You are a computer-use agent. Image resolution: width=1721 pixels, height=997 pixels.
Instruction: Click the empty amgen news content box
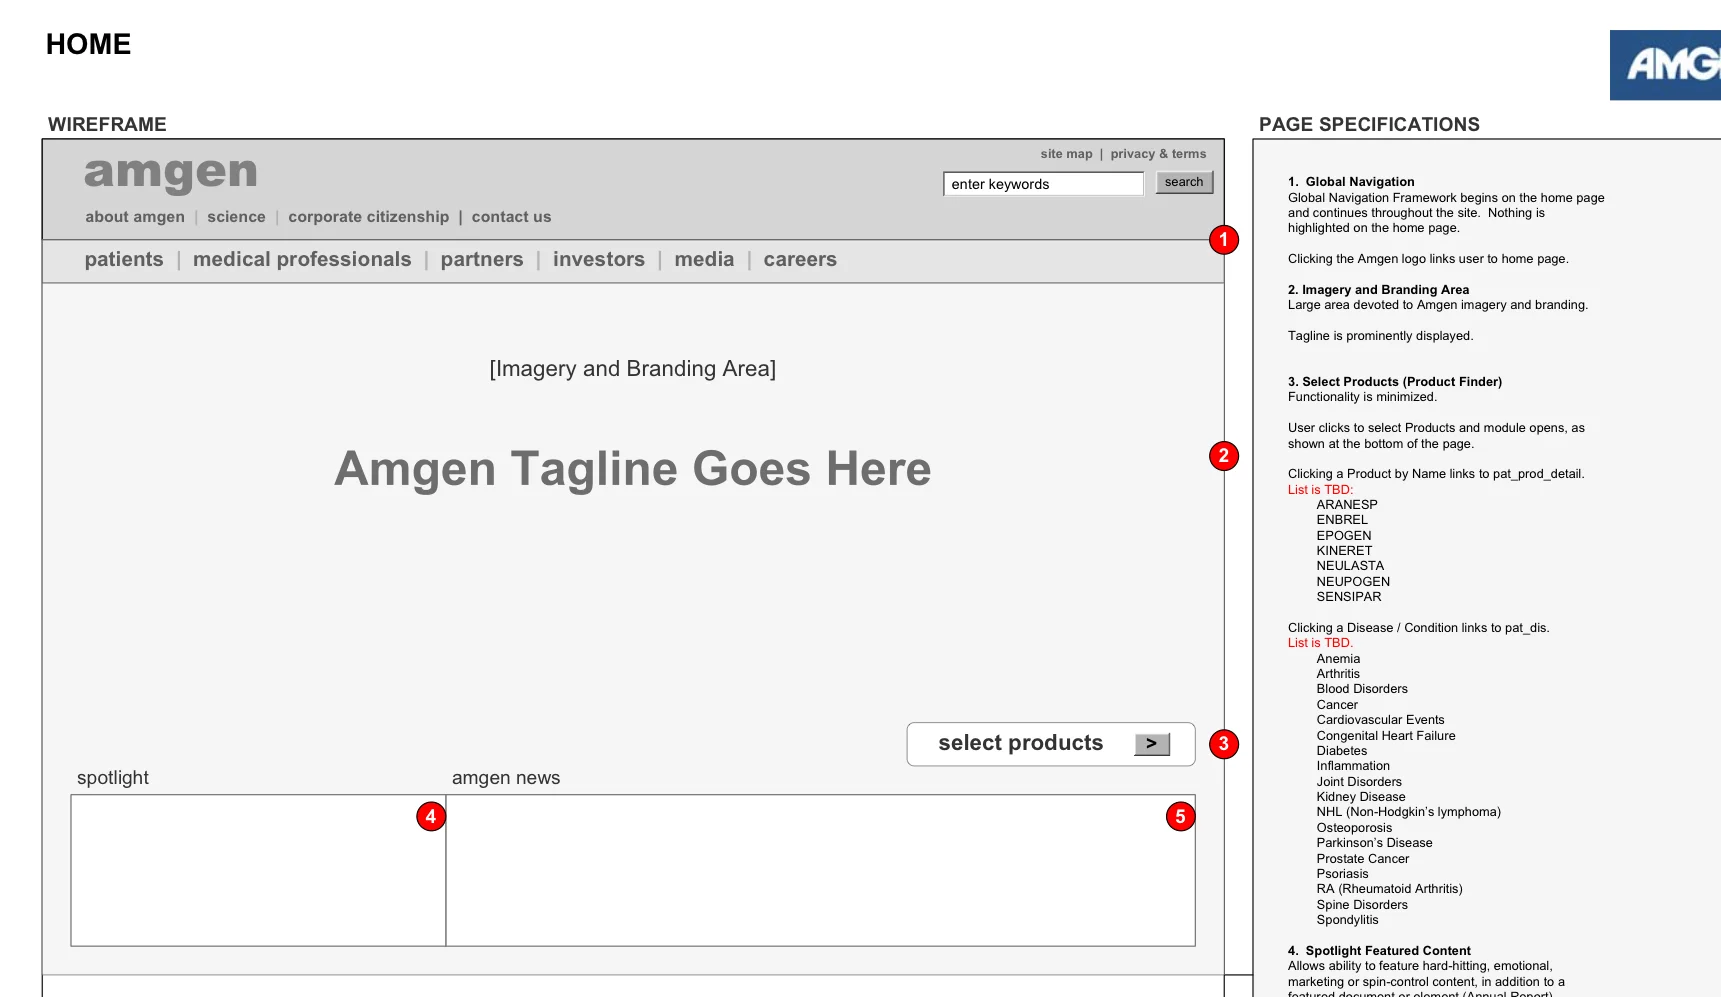821,870
